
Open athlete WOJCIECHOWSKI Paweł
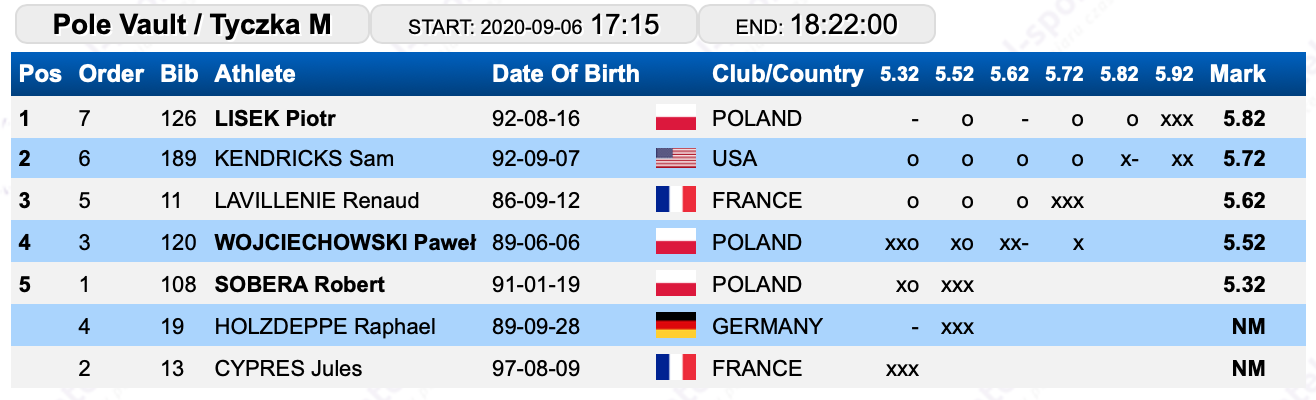(345, 243)
